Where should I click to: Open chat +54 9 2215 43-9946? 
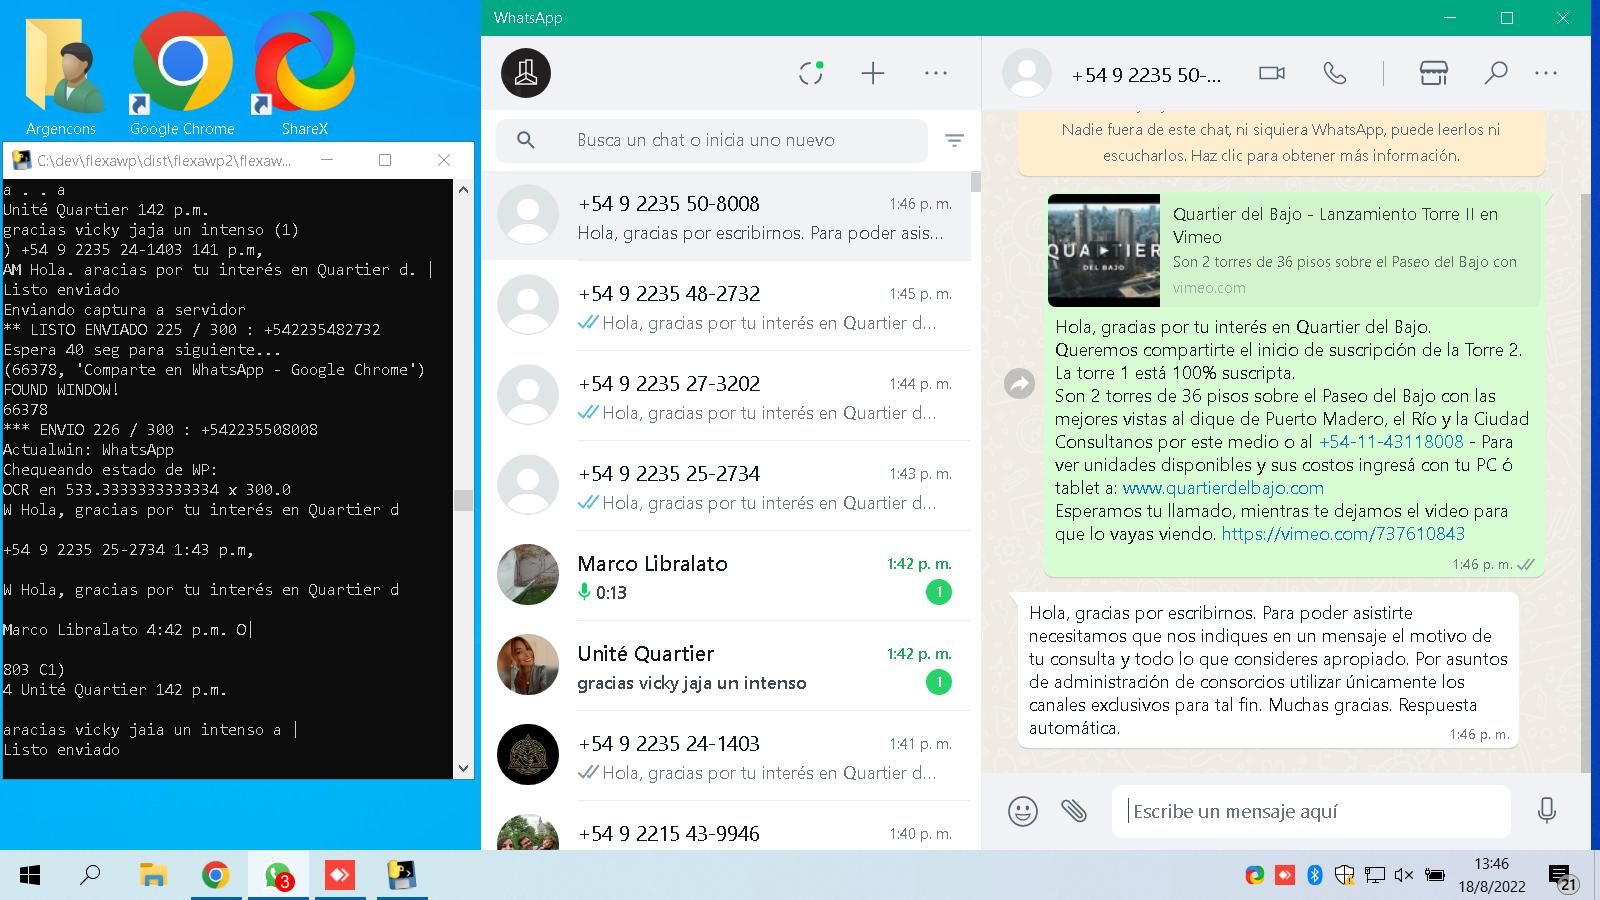(726, 827)
